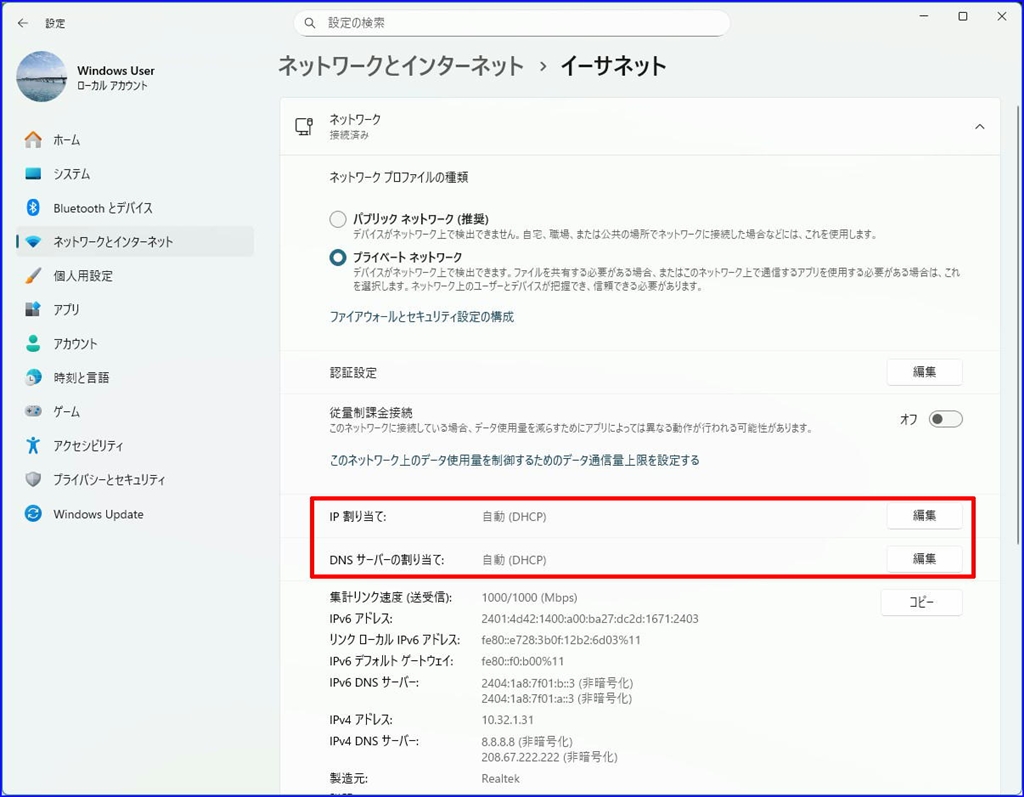Click the vertical scrollbar on right
The image size is (1024, 797).
pos(1017,325)
